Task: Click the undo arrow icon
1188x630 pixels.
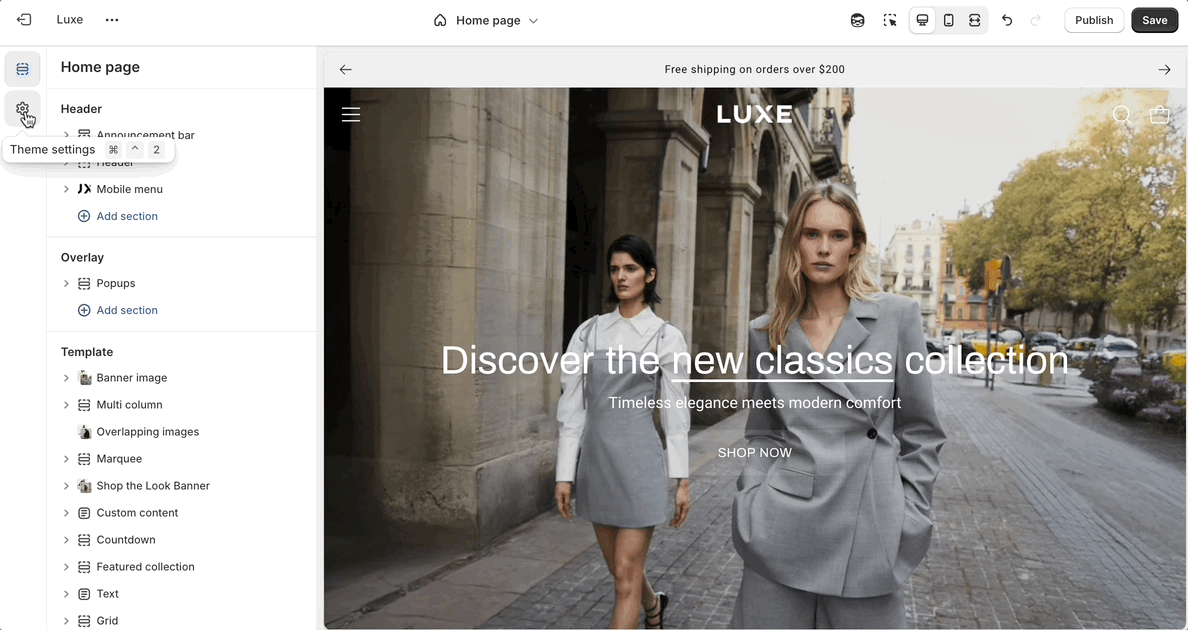Action: (1007, 20)
